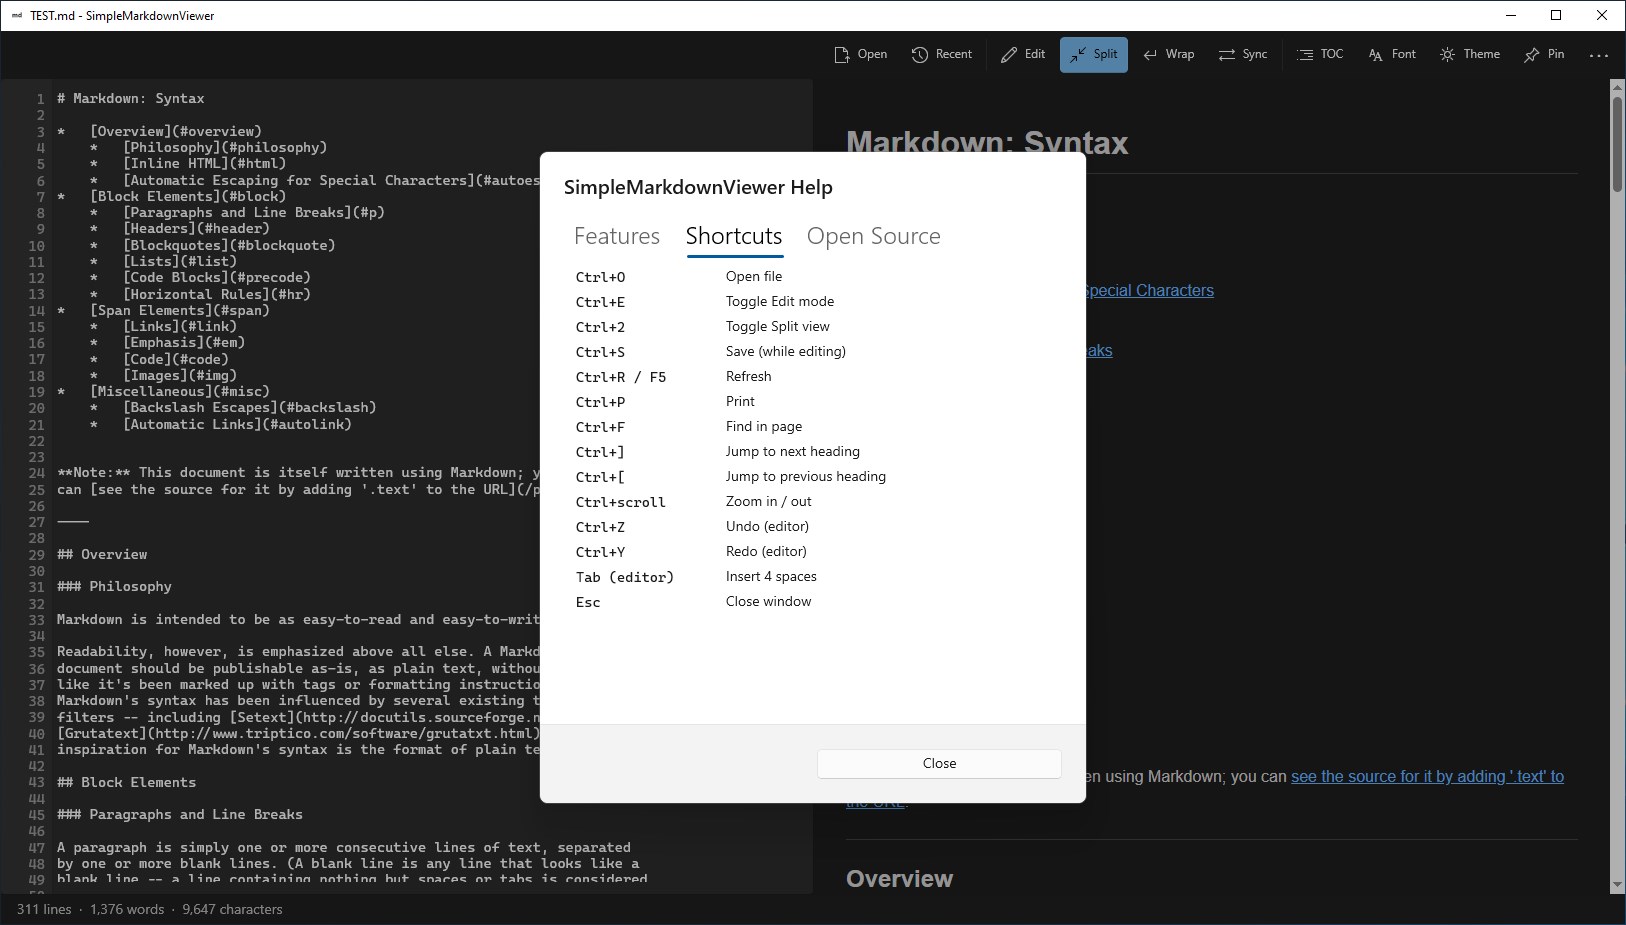
Task: Maximize the SimpleMarkdownViewer window
Action: point(1556,15)
